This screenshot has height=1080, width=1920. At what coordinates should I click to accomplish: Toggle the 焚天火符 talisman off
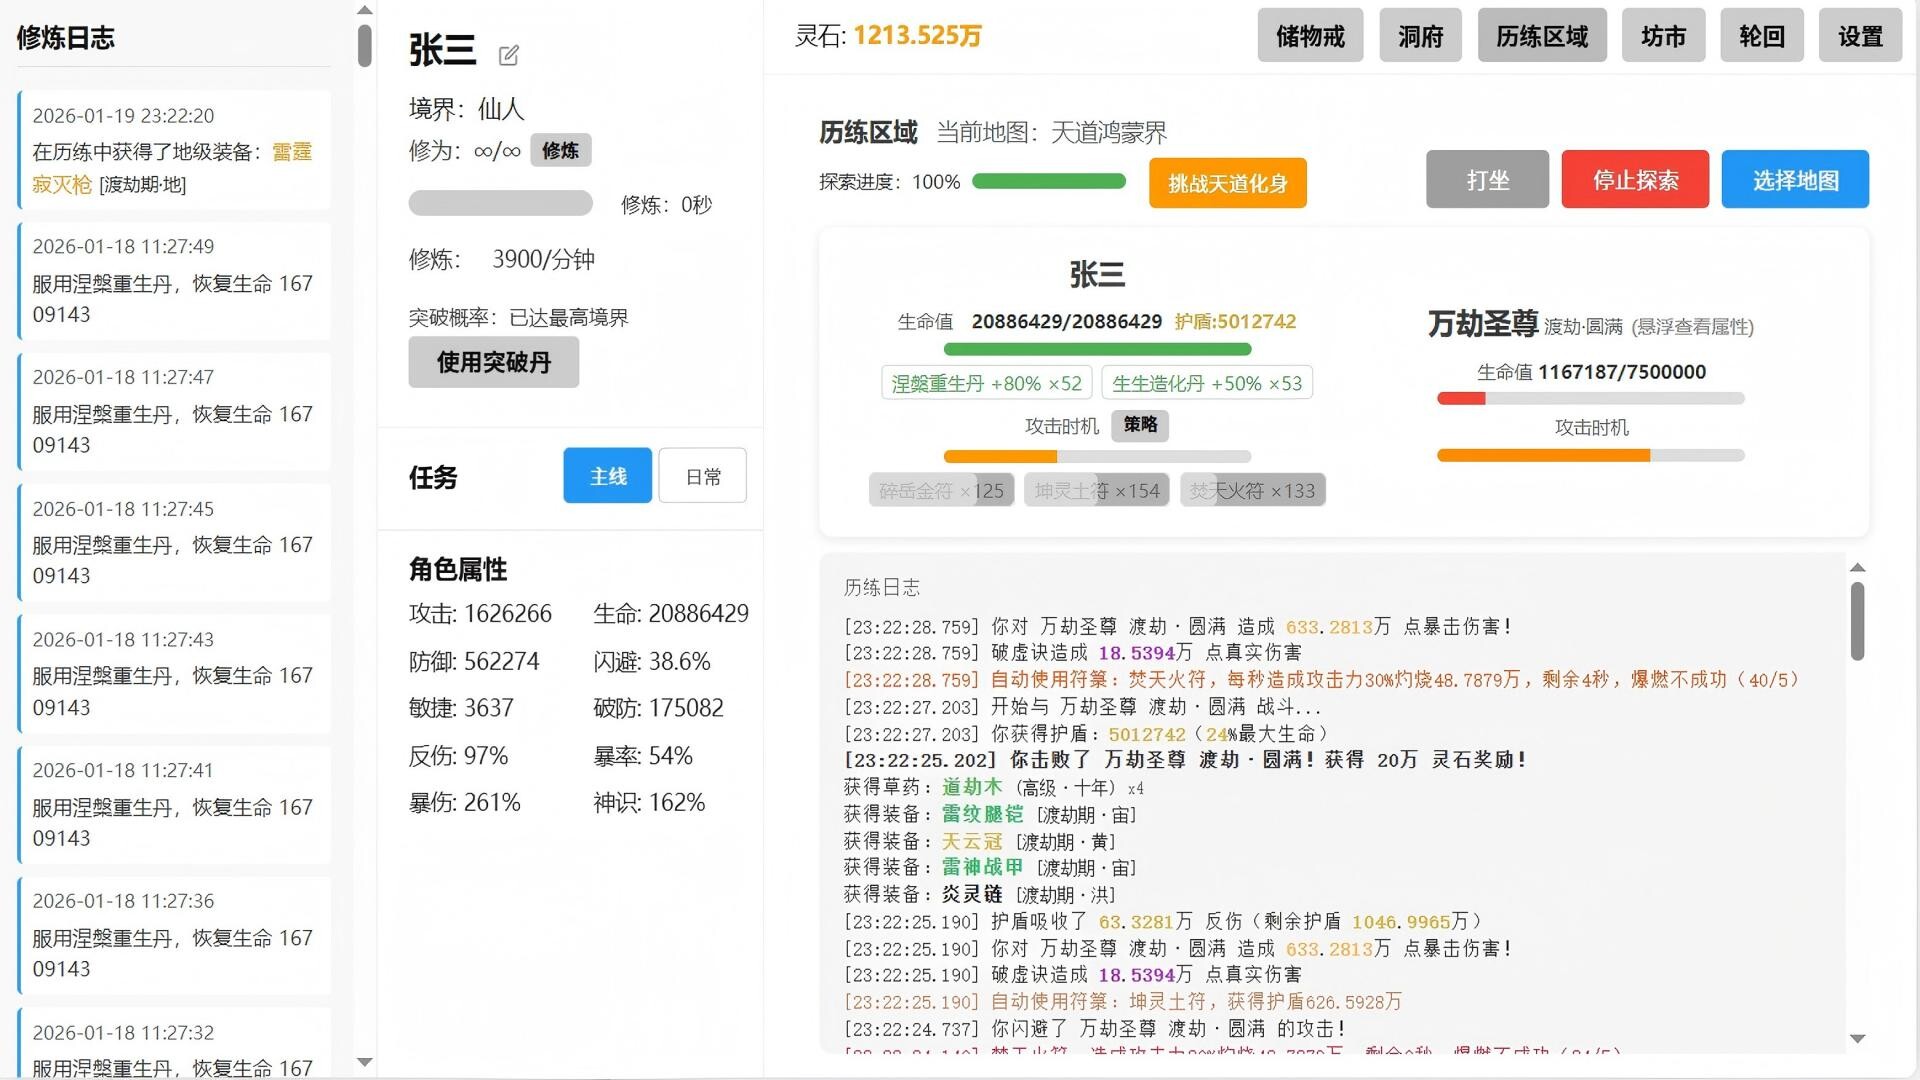(x=1252, y=489)
